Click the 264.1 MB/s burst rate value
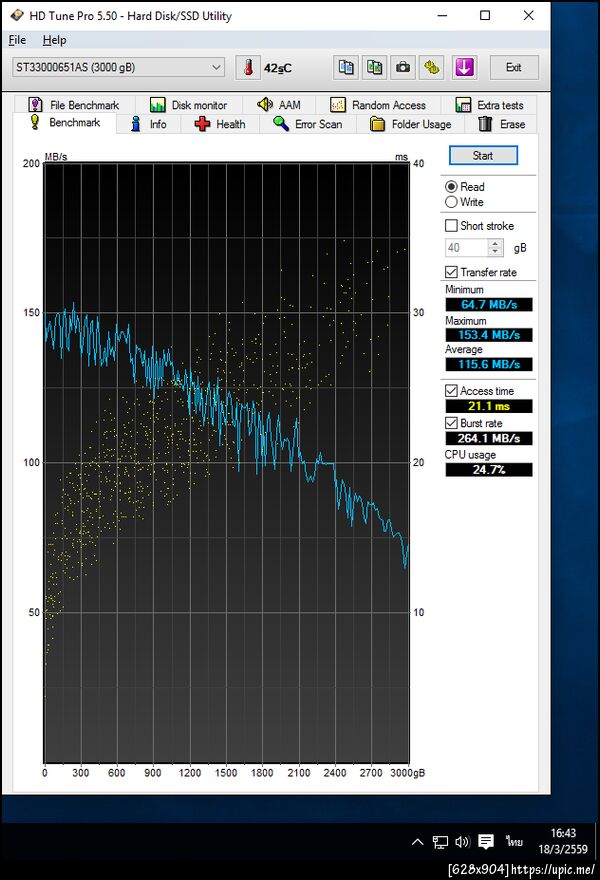Image resolution: width=600 pixels, height=880 pixels. point(489,438)
